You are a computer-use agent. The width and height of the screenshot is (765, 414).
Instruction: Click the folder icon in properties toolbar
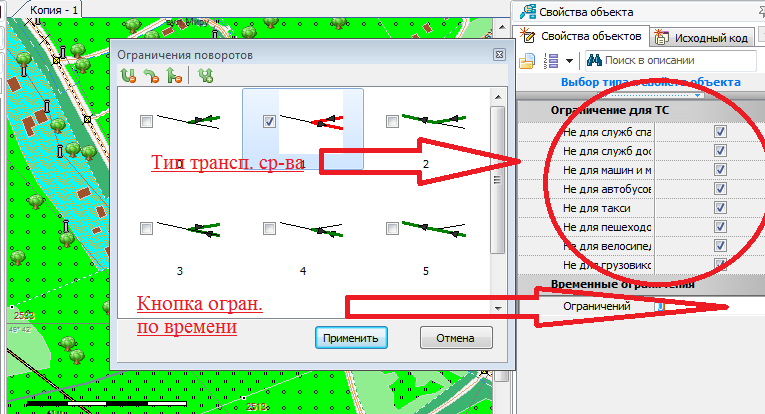click(528, 62)
